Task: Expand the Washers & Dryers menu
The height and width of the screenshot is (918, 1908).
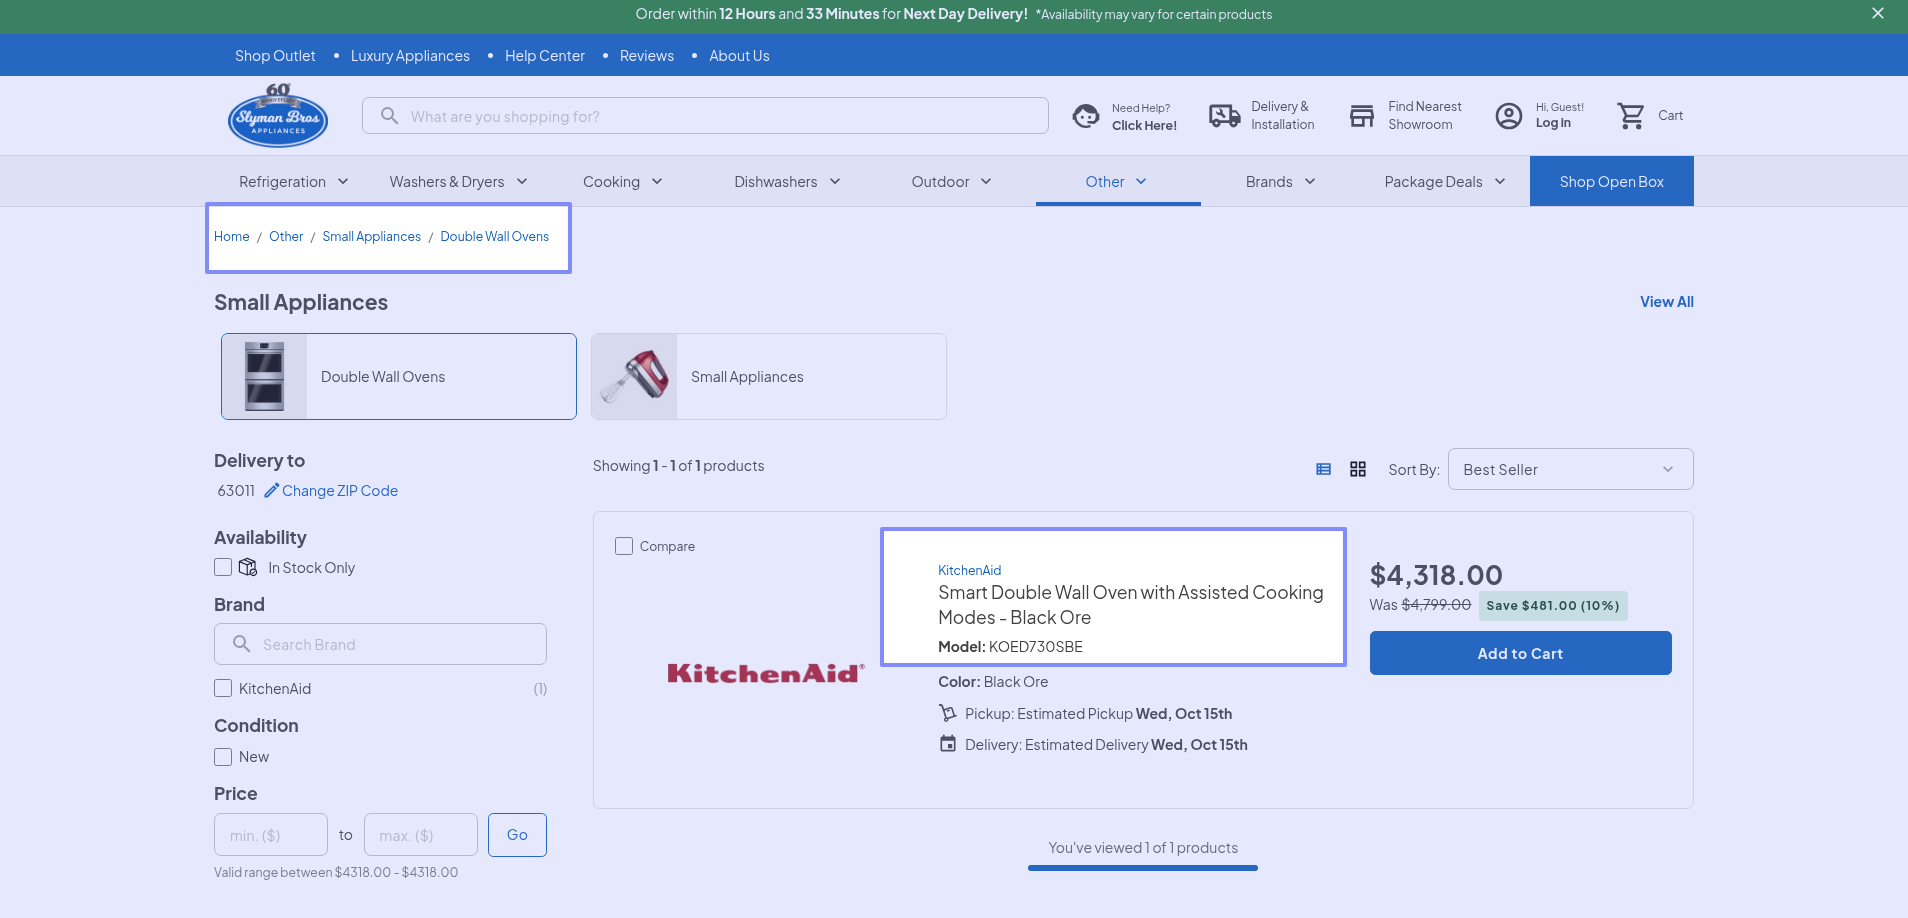Action: point(458,181)
